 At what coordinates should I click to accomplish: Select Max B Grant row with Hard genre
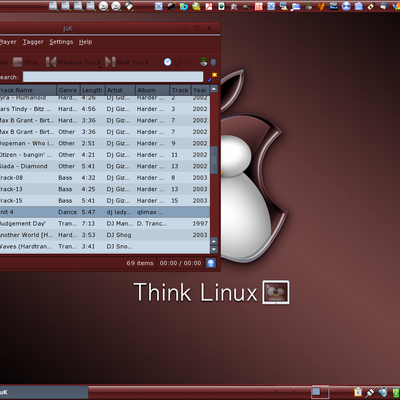click(x=105, y=120)
